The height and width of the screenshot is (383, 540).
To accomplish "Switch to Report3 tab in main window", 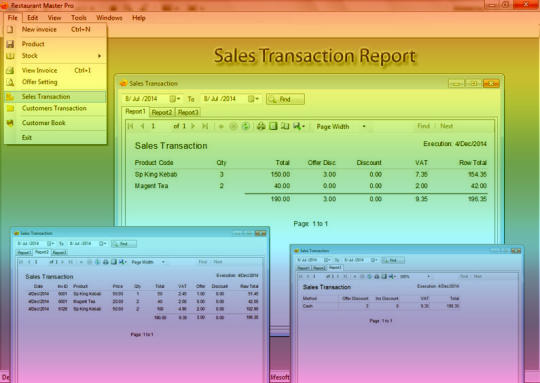I will (188, 112).
